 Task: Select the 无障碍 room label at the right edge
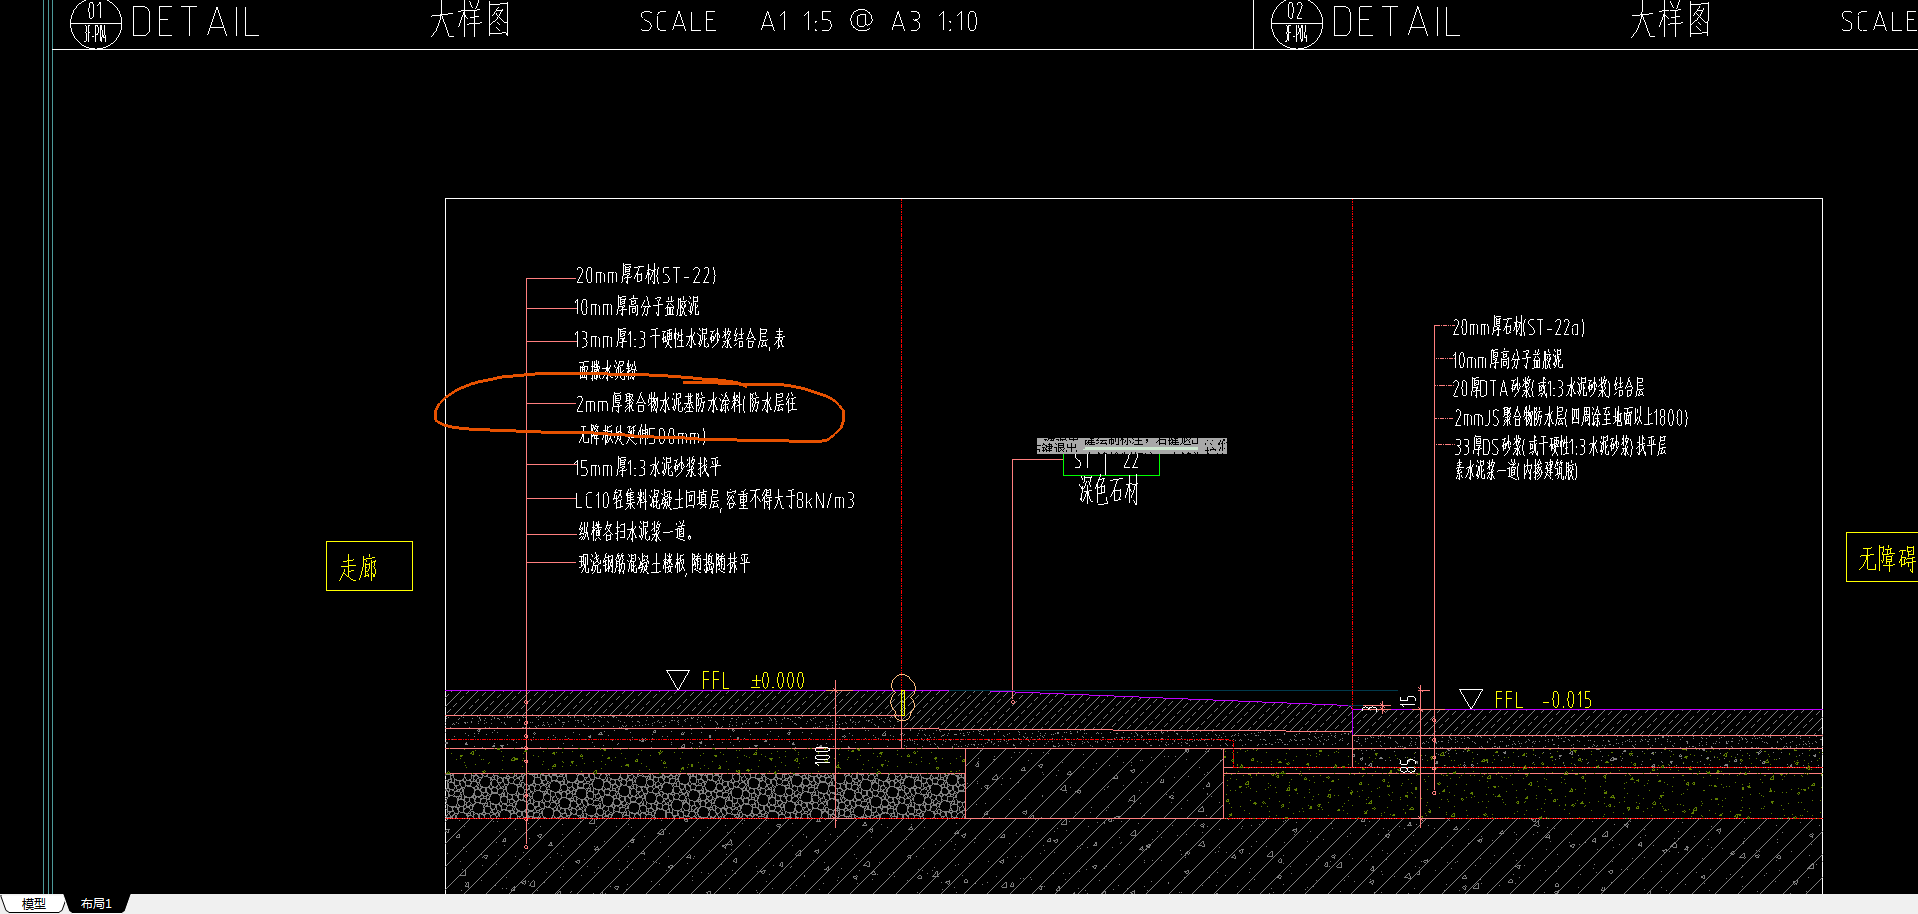click(1882, 557)
